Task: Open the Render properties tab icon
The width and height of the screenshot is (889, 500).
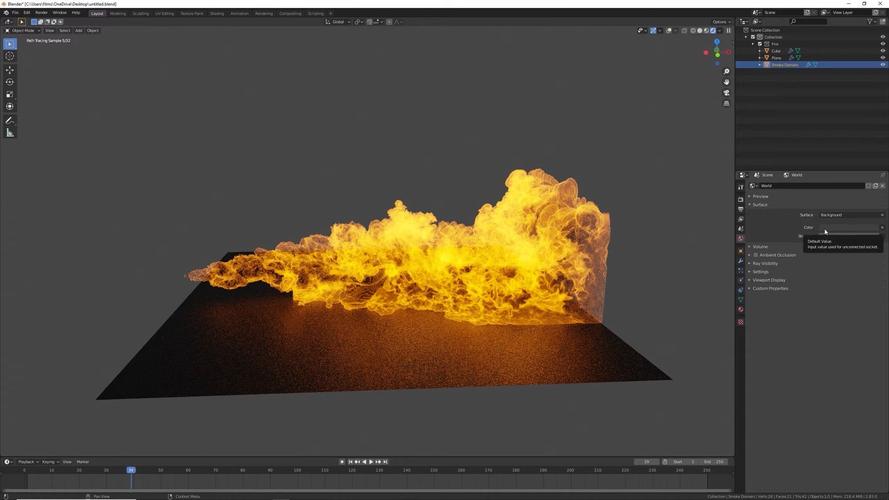Action: 740,200
